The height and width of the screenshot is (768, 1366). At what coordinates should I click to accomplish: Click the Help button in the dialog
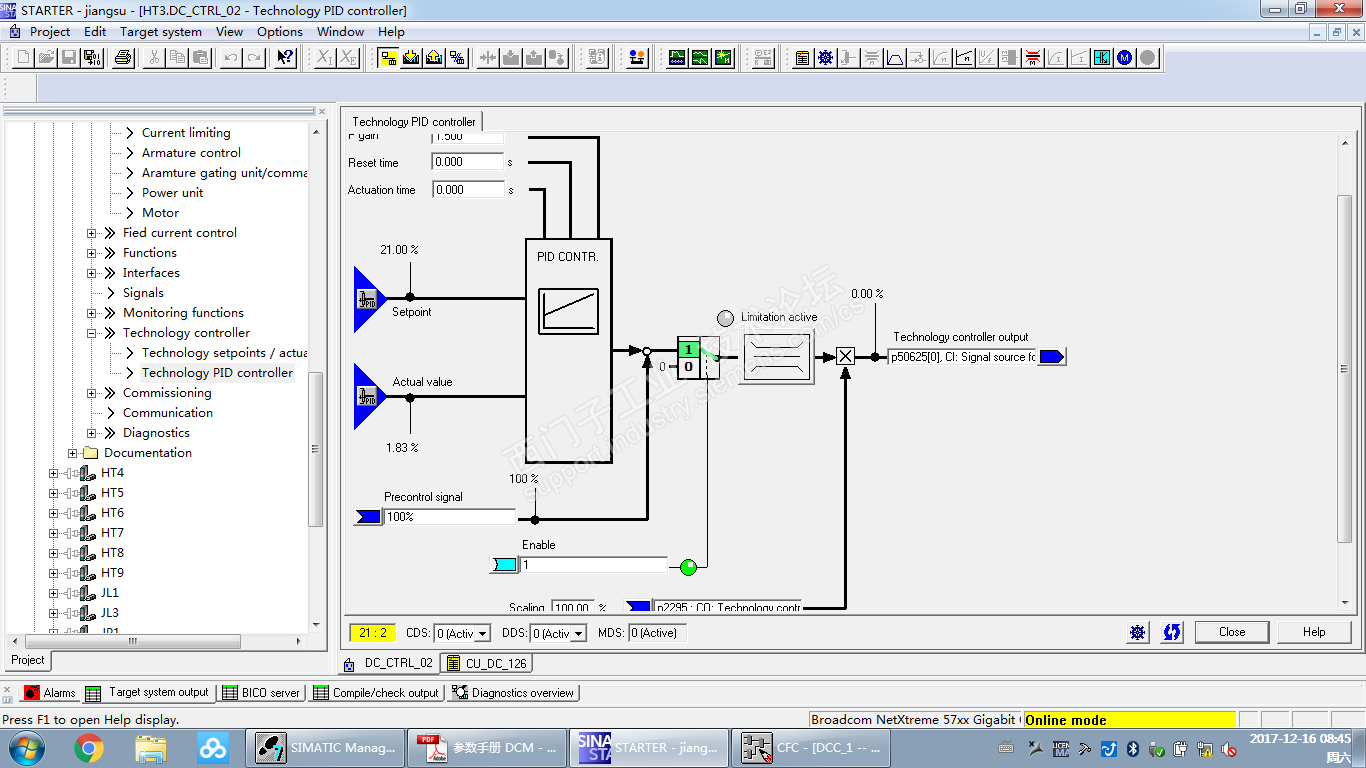pyautogui.click(x=1314, y=632)
